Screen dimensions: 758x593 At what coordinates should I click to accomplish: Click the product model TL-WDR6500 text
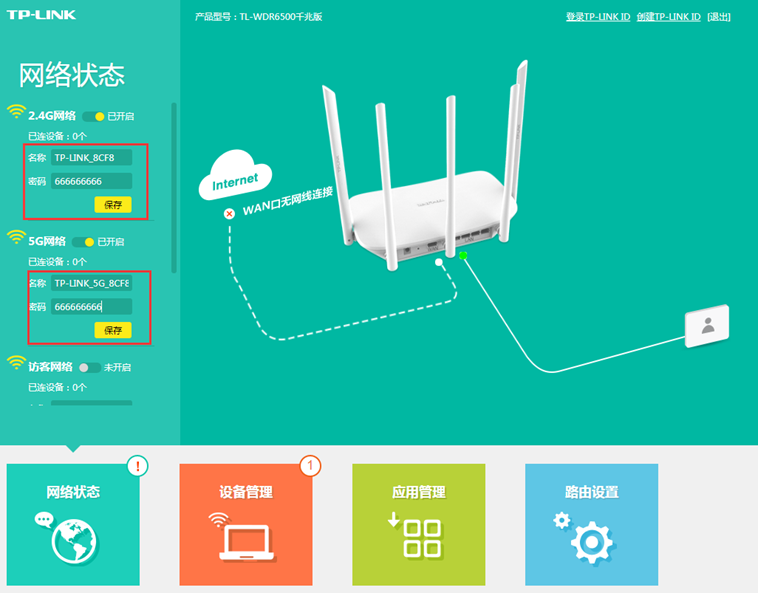[x=259, y=17]
